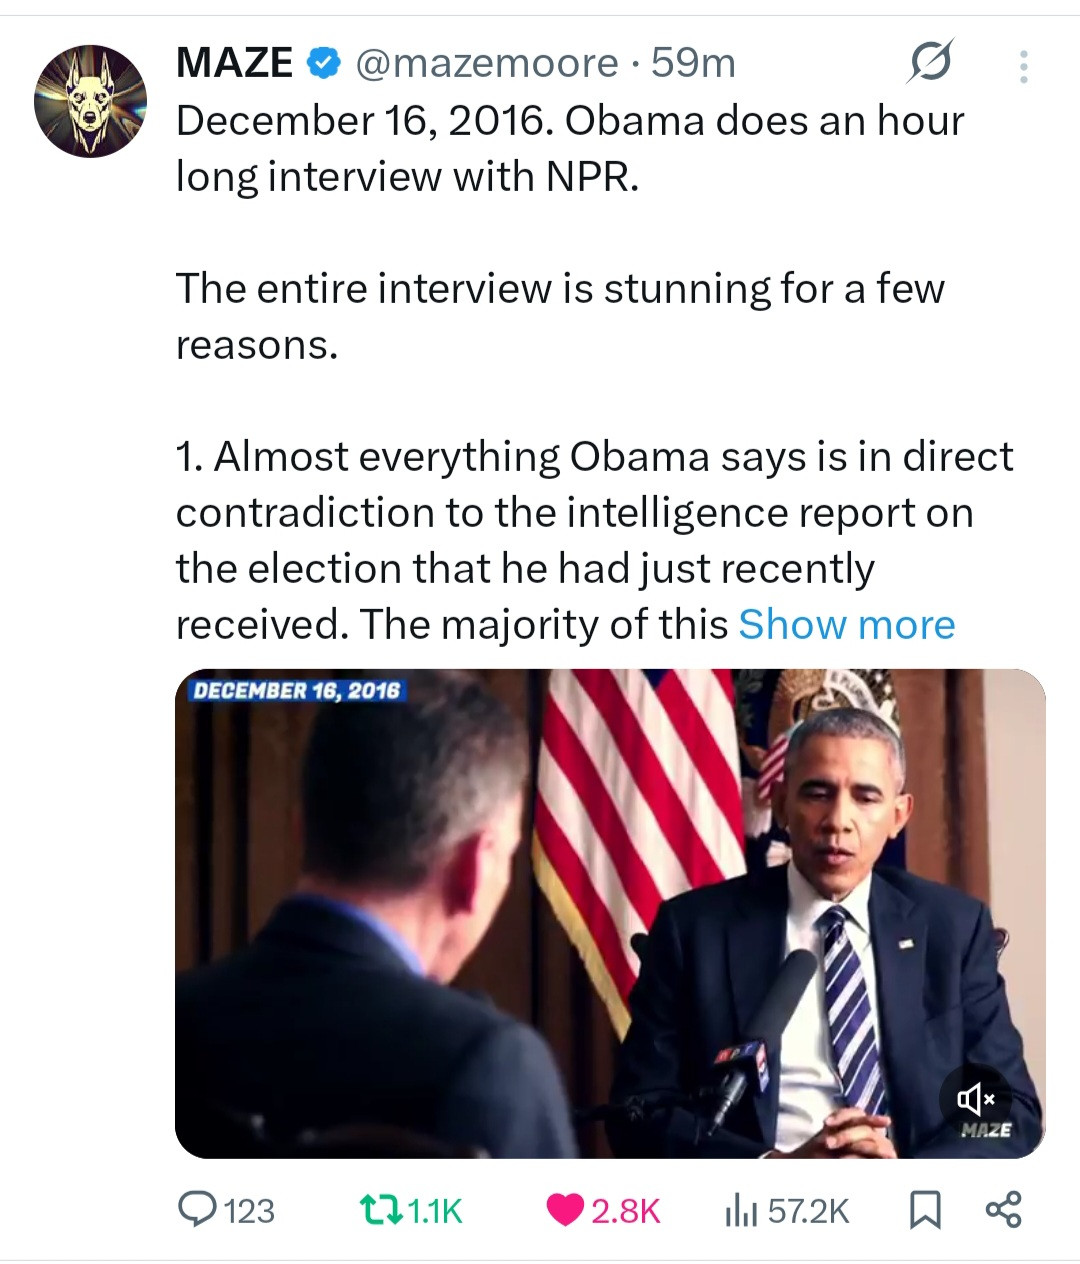
Task: Click the 1.1K repost count
Action: [436, 1211]
